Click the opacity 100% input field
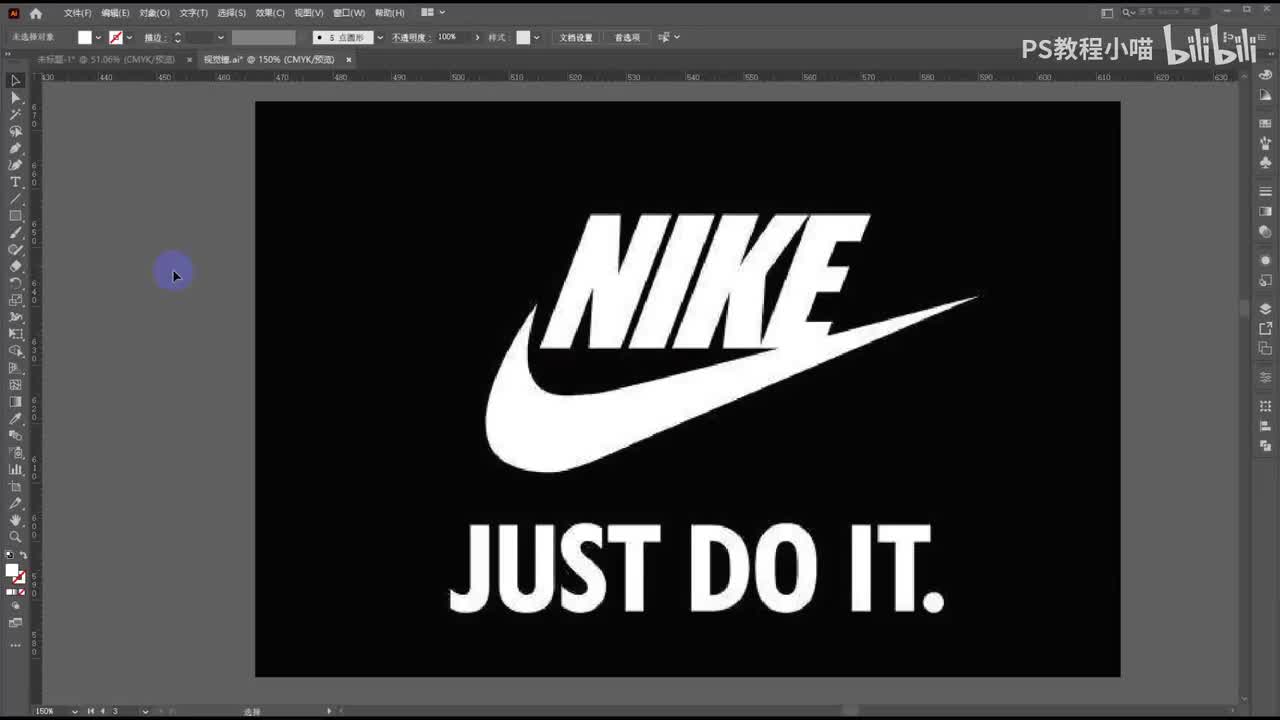The height and width of the screenshot is (720, 1280). tap(452, 37)
